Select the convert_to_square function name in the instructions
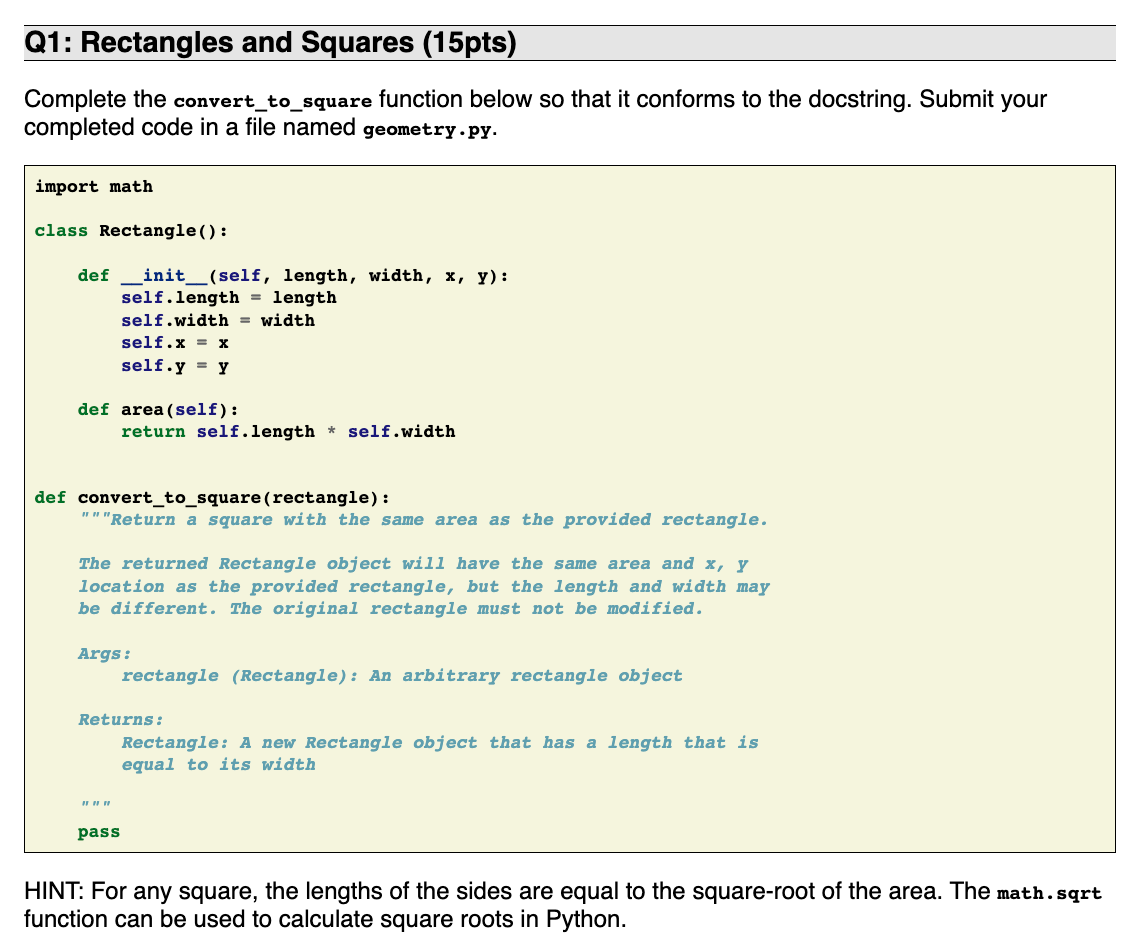 pyautogui.click(x=272, y=100)
